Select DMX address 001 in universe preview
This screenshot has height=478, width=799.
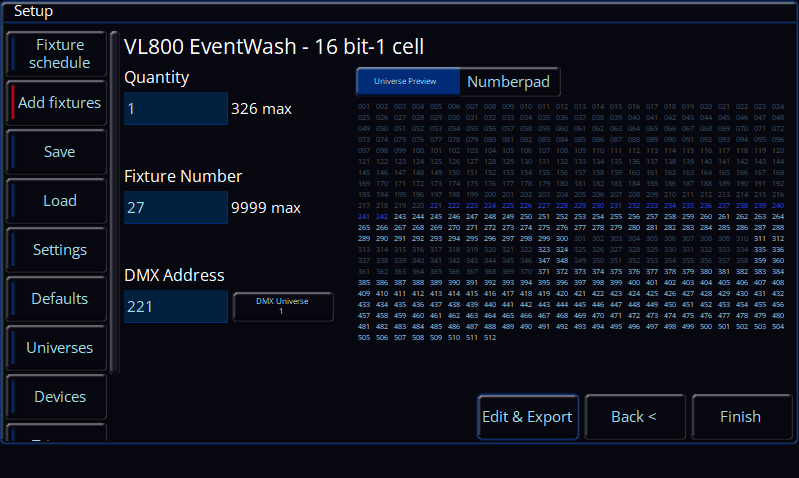point(364,107)
